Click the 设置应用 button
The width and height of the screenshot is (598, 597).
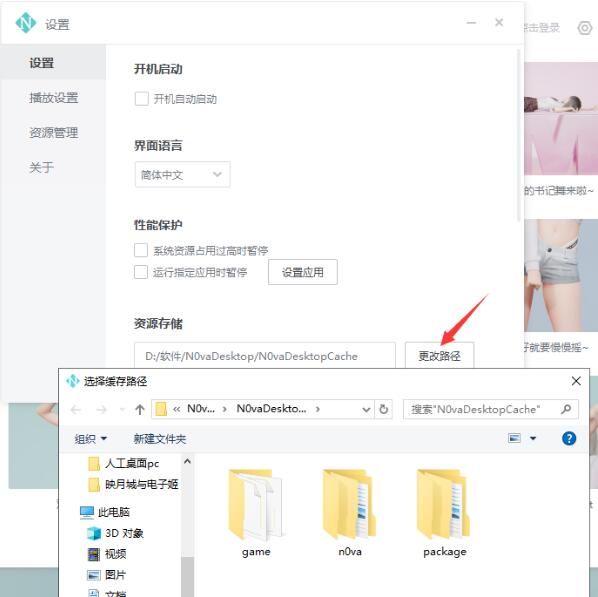302,272
